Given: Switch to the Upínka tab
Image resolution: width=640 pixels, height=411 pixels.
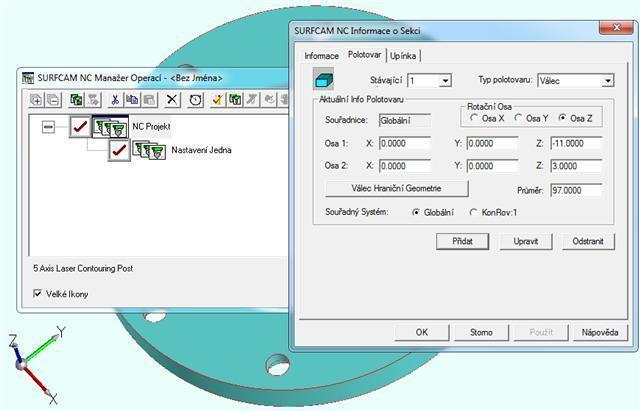Looking at the screenshot, I should [403, 56].
